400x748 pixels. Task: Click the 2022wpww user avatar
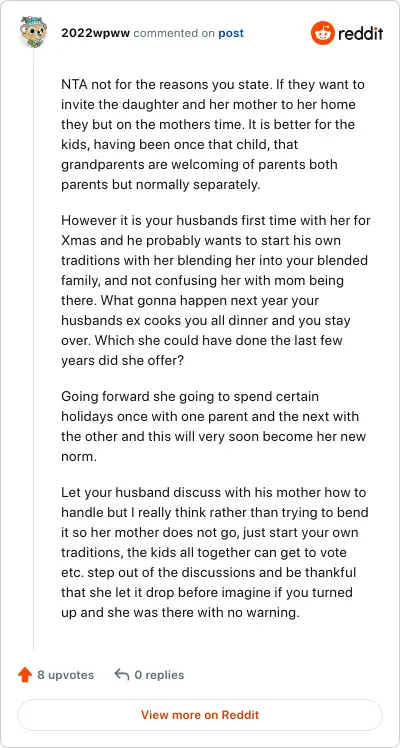point(33,31)
